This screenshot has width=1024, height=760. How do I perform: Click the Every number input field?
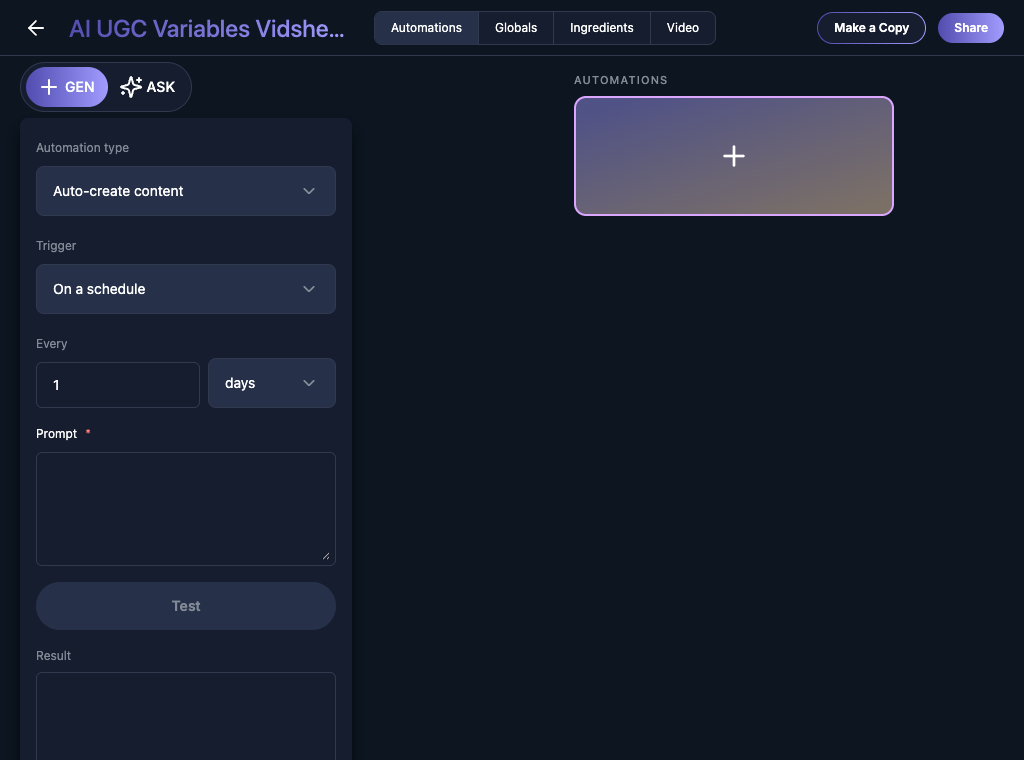pyautogui.click(x=118, y=385)
